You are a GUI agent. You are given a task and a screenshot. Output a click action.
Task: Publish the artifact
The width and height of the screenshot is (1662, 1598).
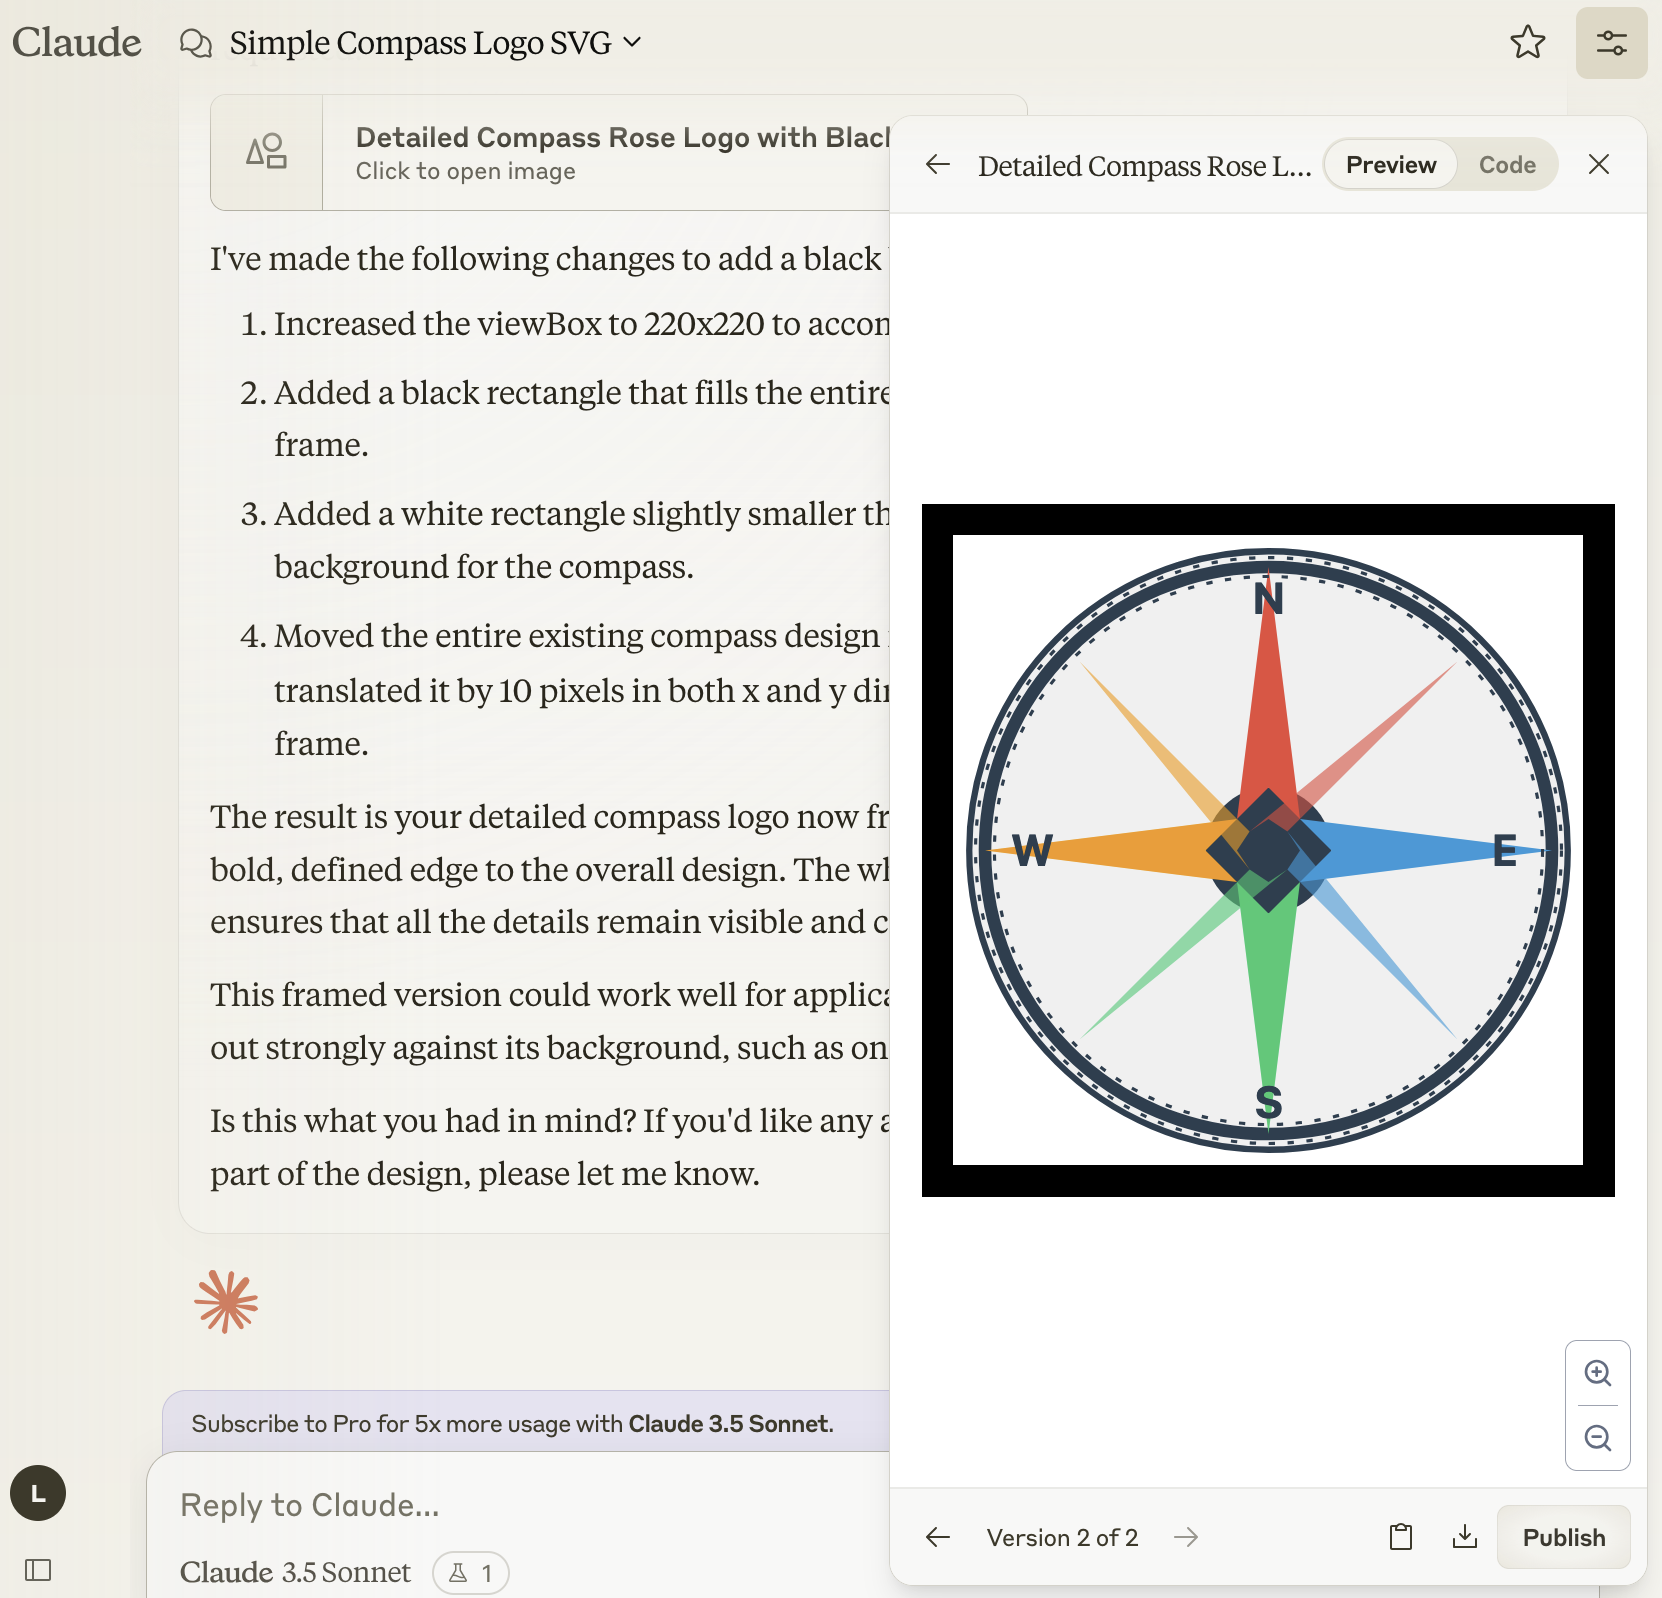click(1563, 1537)
